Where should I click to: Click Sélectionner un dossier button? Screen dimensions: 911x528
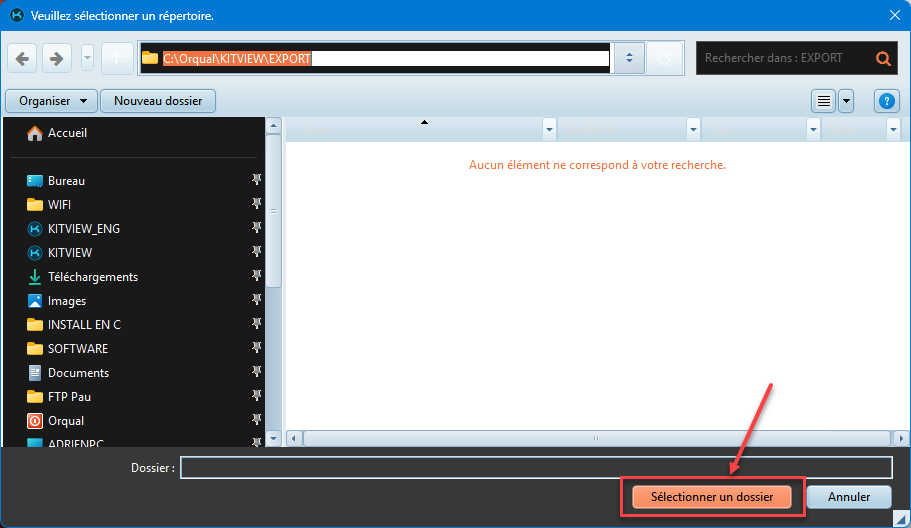click(x=712, y=497)
